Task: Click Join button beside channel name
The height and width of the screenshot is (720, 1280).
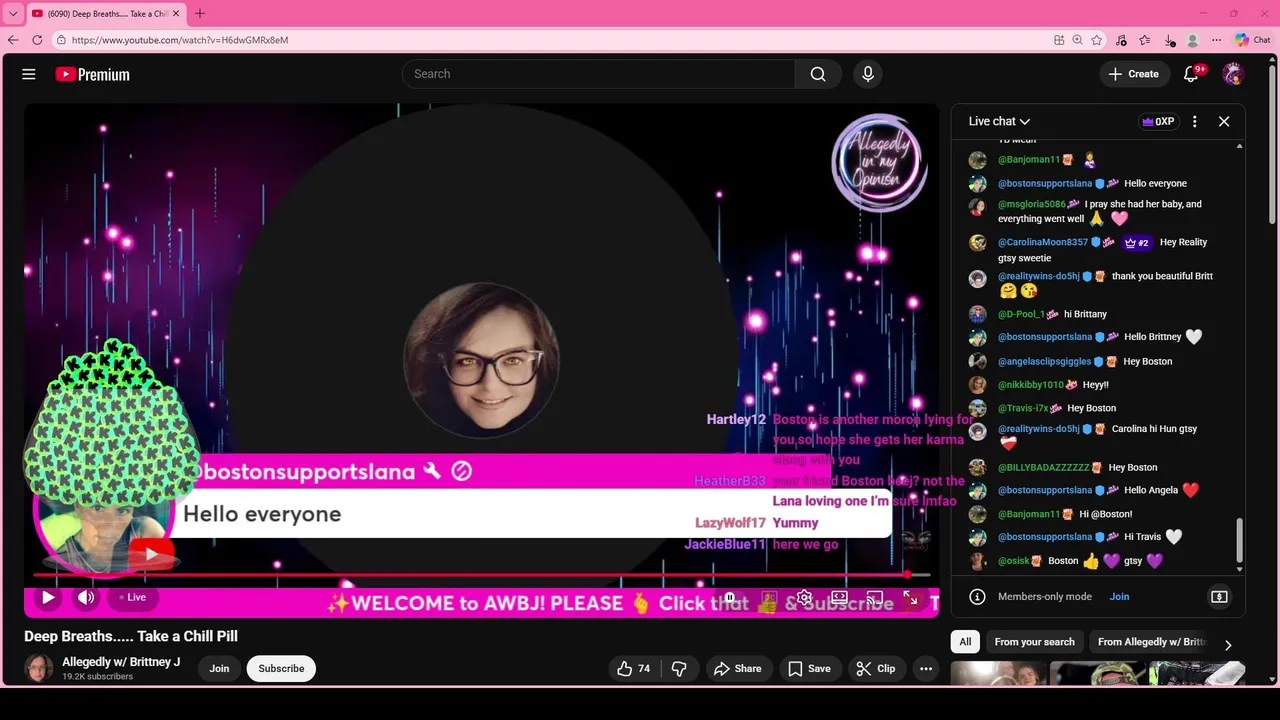Action: (x=219, y=668)
